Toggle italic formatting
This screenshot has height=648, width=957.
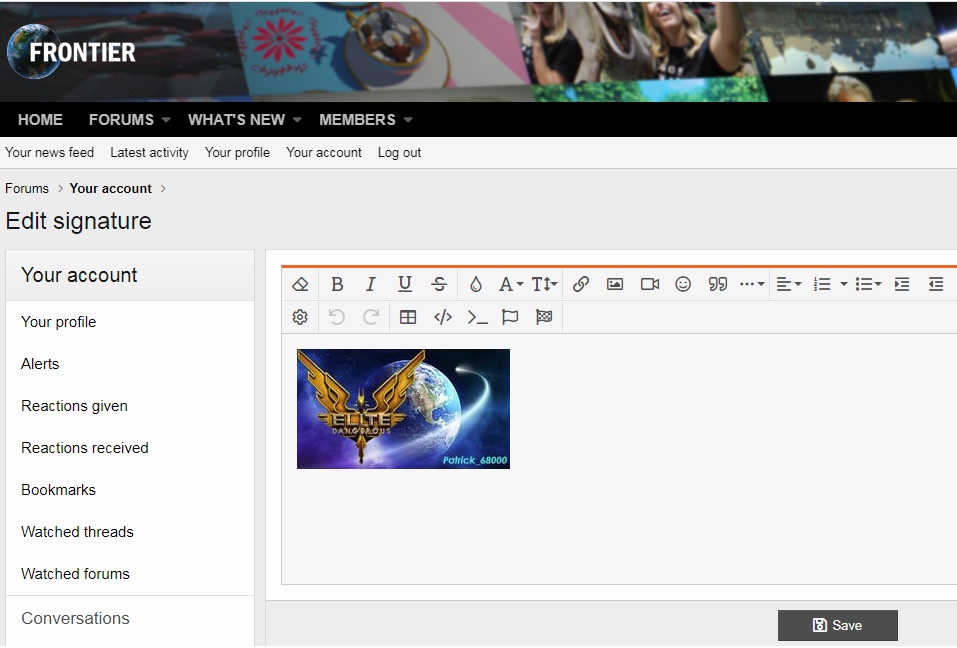point(370,284)
